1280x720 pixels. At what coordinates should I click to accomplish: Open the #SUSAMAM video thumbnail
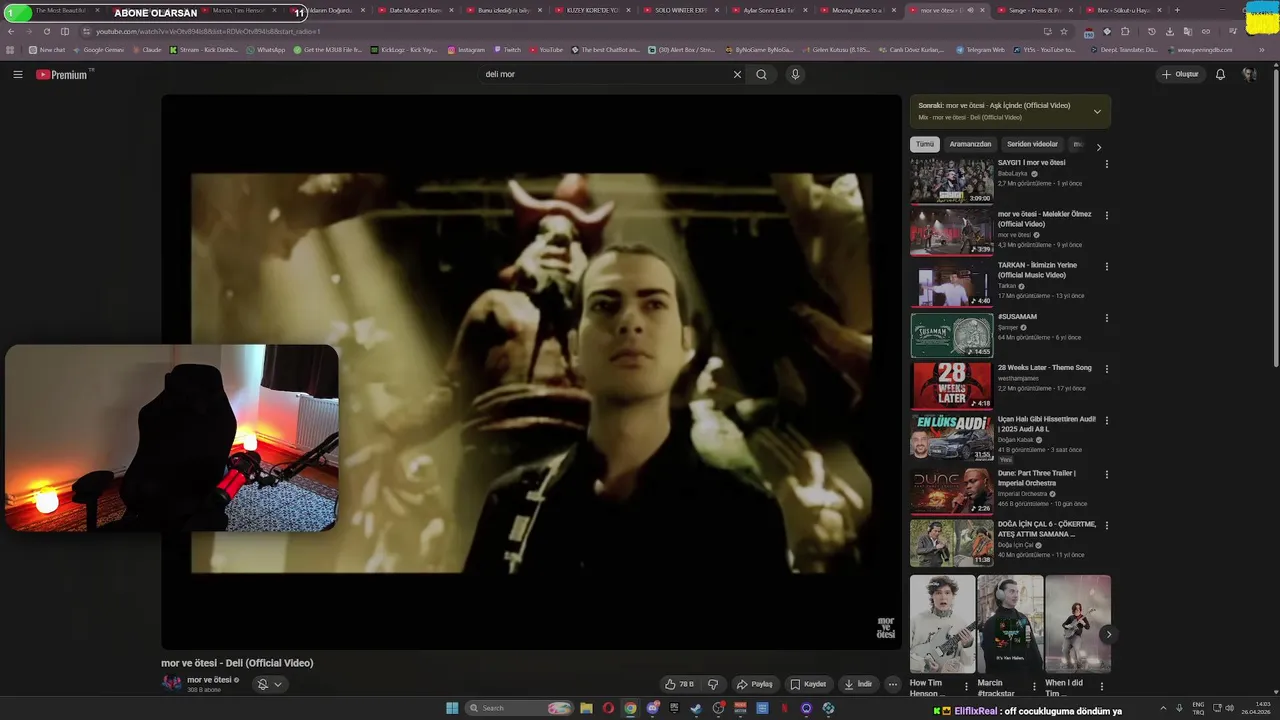pos(951,335)
